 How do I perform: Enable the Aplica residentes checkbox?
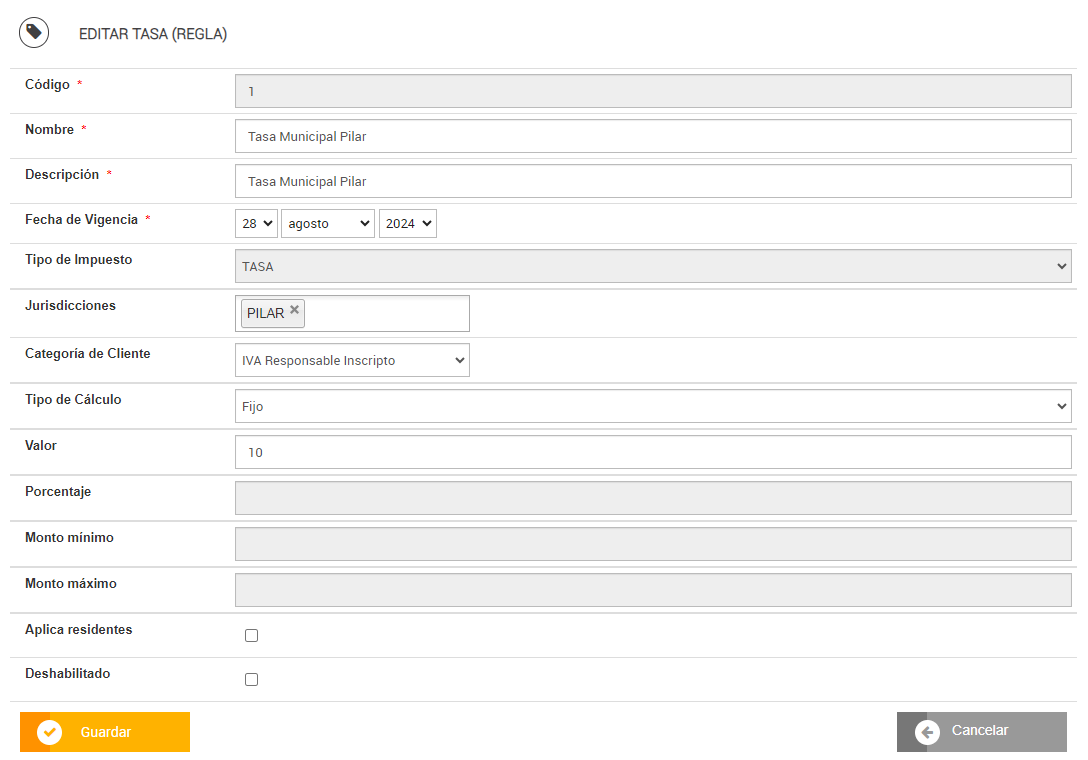point(251,635)
